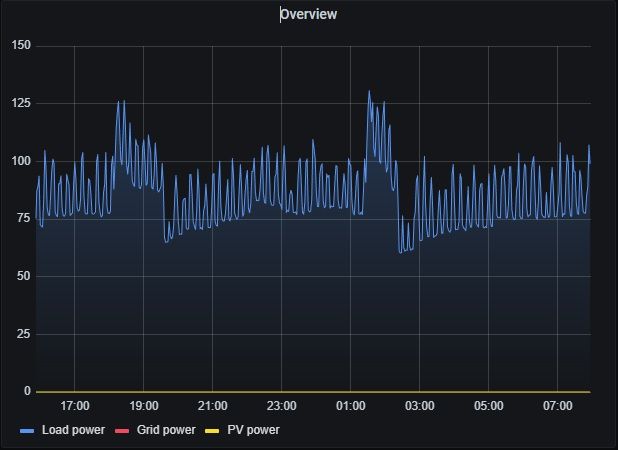Image resolution: width=618 pixels, height=450 pixels.
Task: Click the 21:00 time axis label
Action: coord(212,405)
